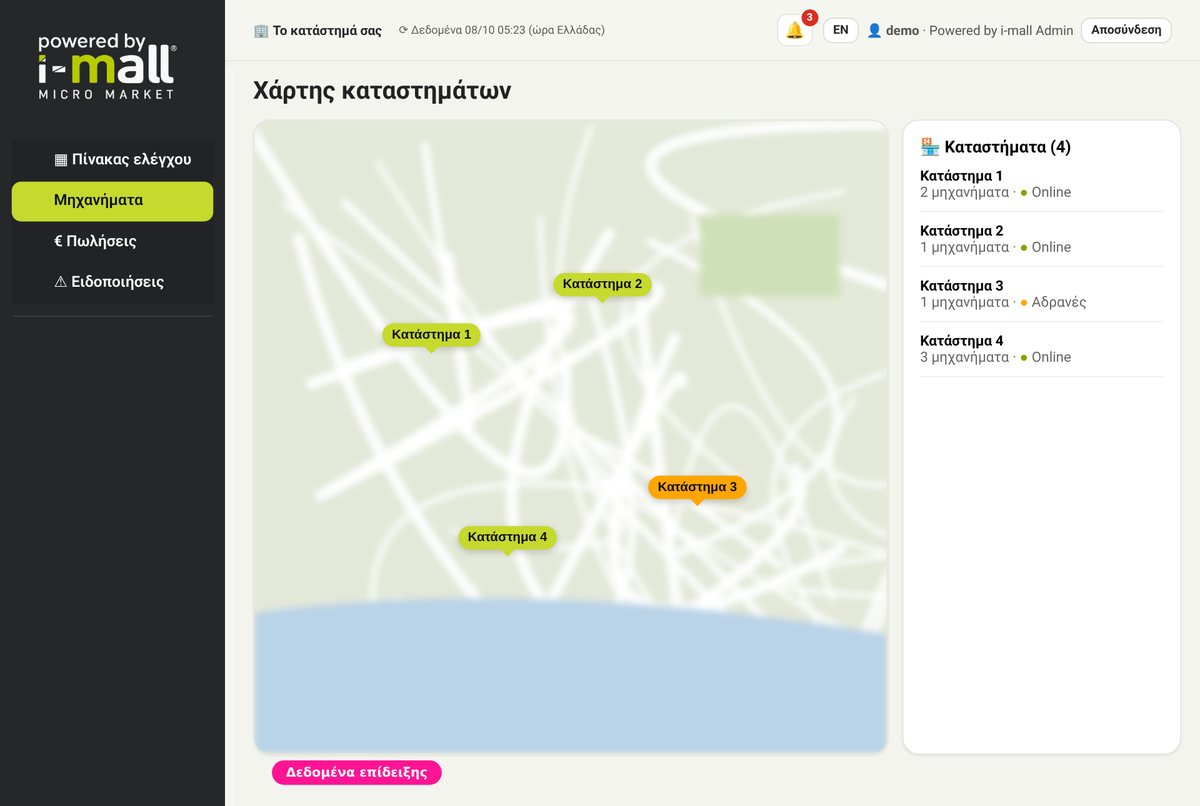Screen dimensions: 1200x806
Task: Click the Κατάστημα 4 map marker
Action: click(x=507, y=538)
